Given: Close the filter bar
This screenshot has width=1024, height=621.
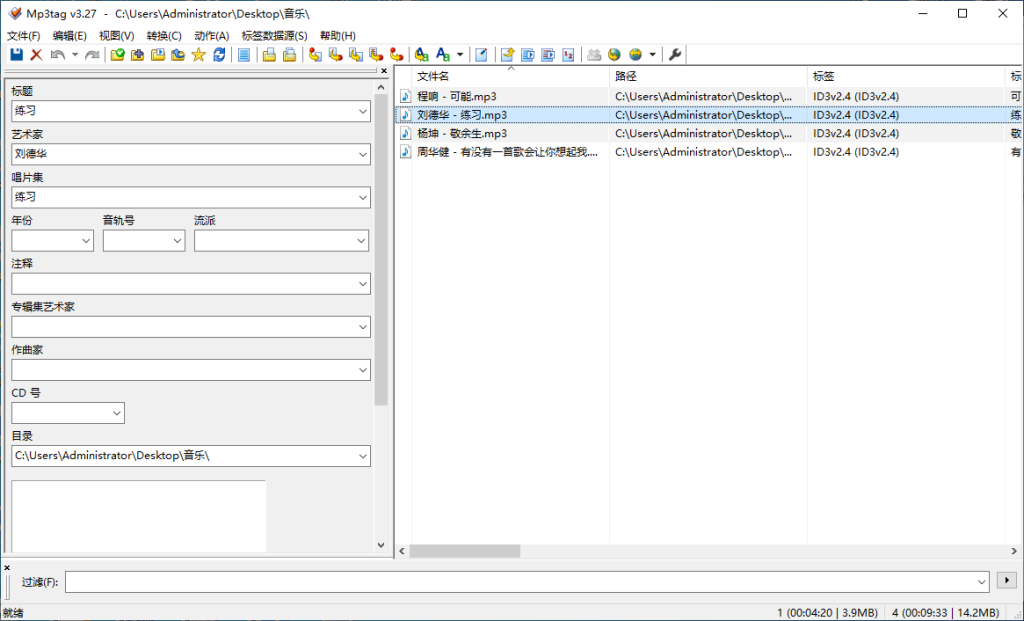Looking at the screenshot, I should (7, 567).
